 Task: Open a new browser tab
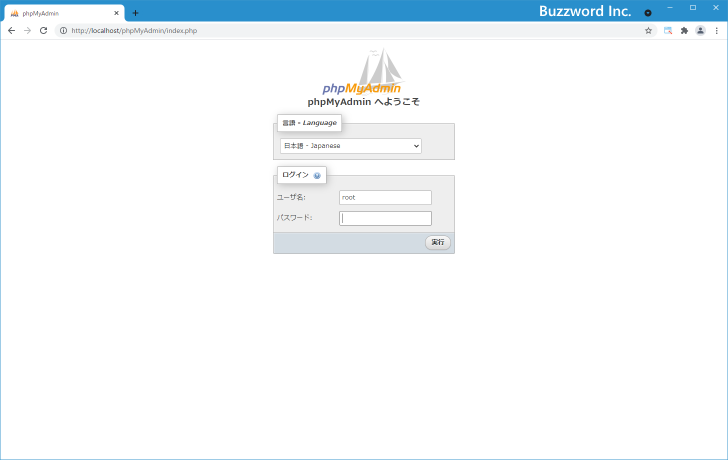[x=135, y=13]
